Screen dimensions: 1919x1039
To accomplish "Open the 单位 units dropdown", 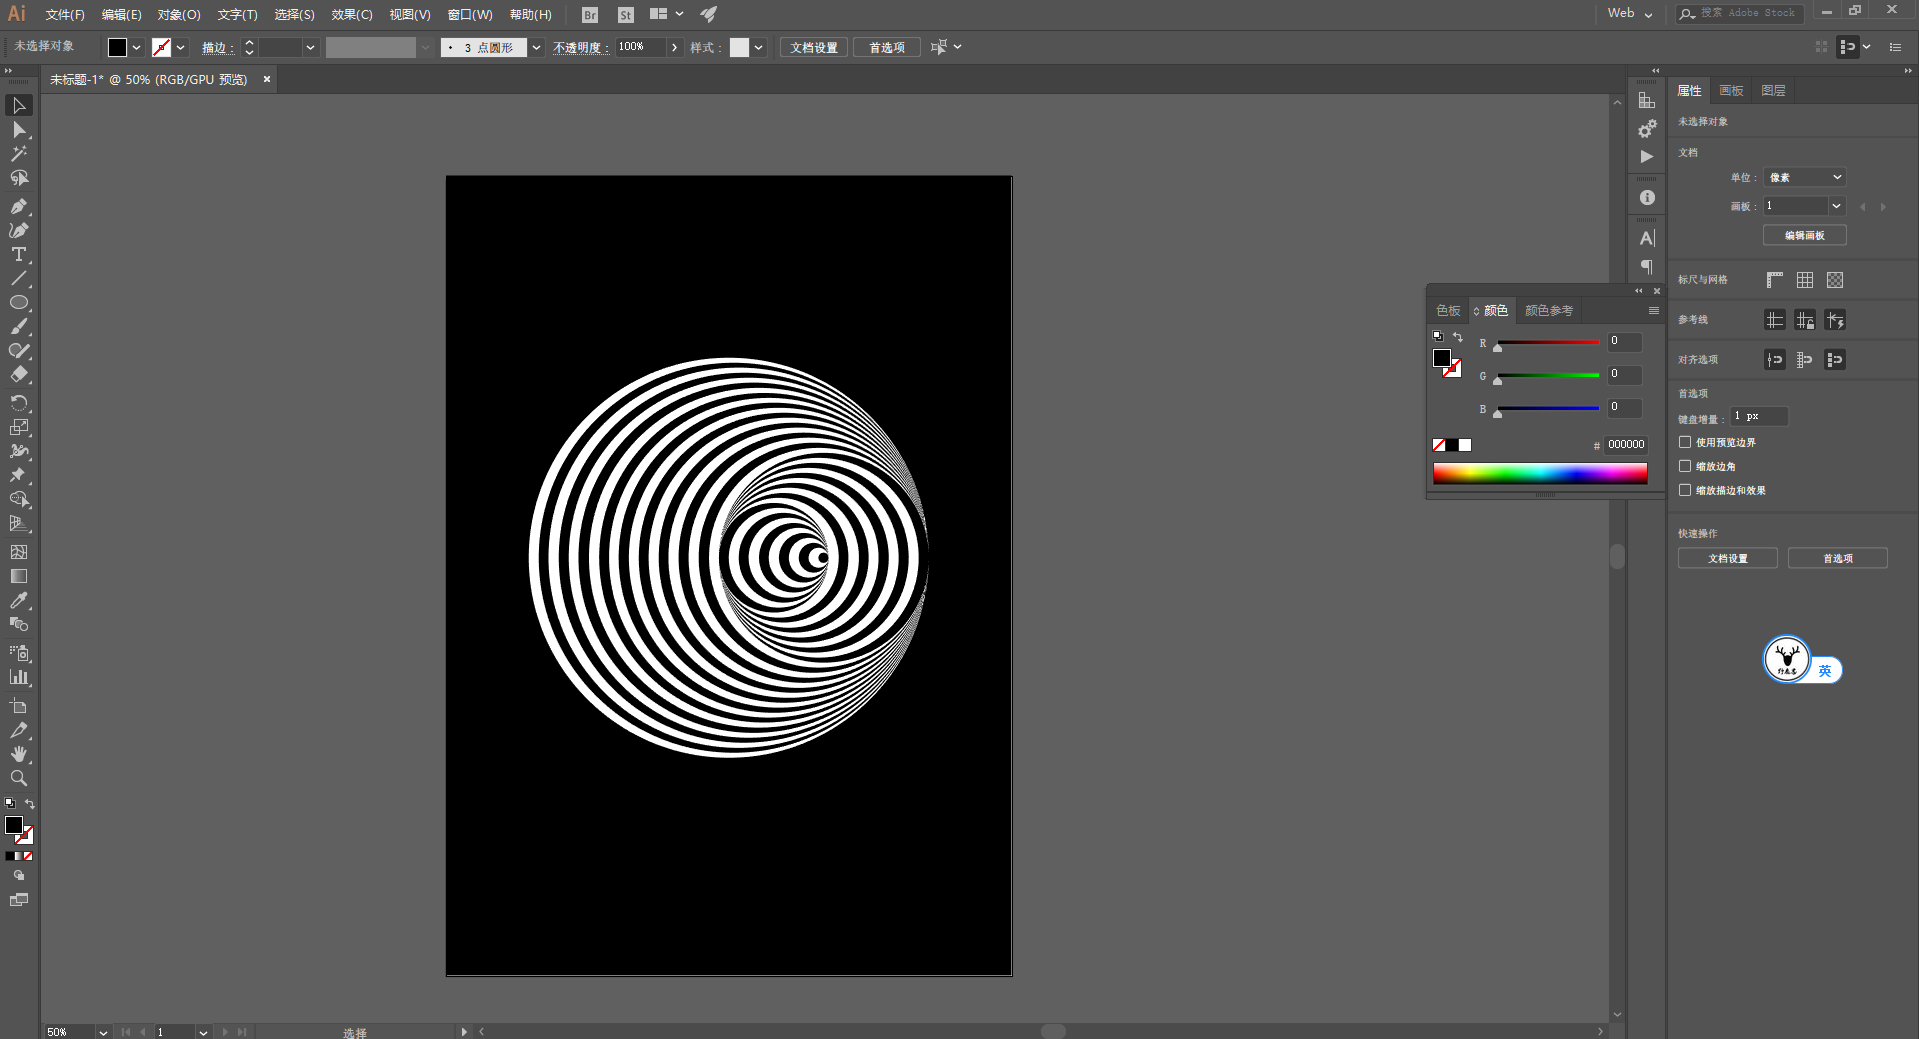I will (x=1804, y=177).
